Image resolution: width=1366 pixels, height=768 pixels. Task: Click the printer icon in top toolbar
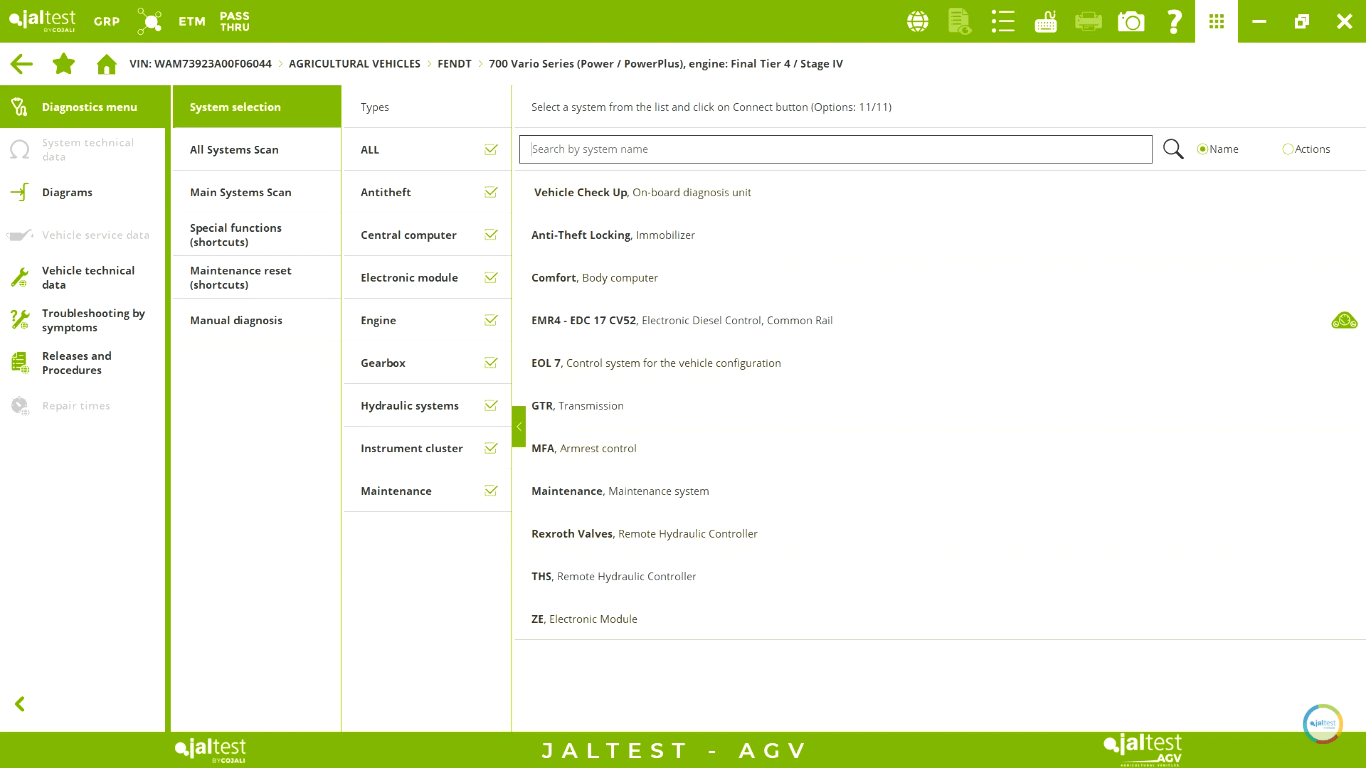1088,21
